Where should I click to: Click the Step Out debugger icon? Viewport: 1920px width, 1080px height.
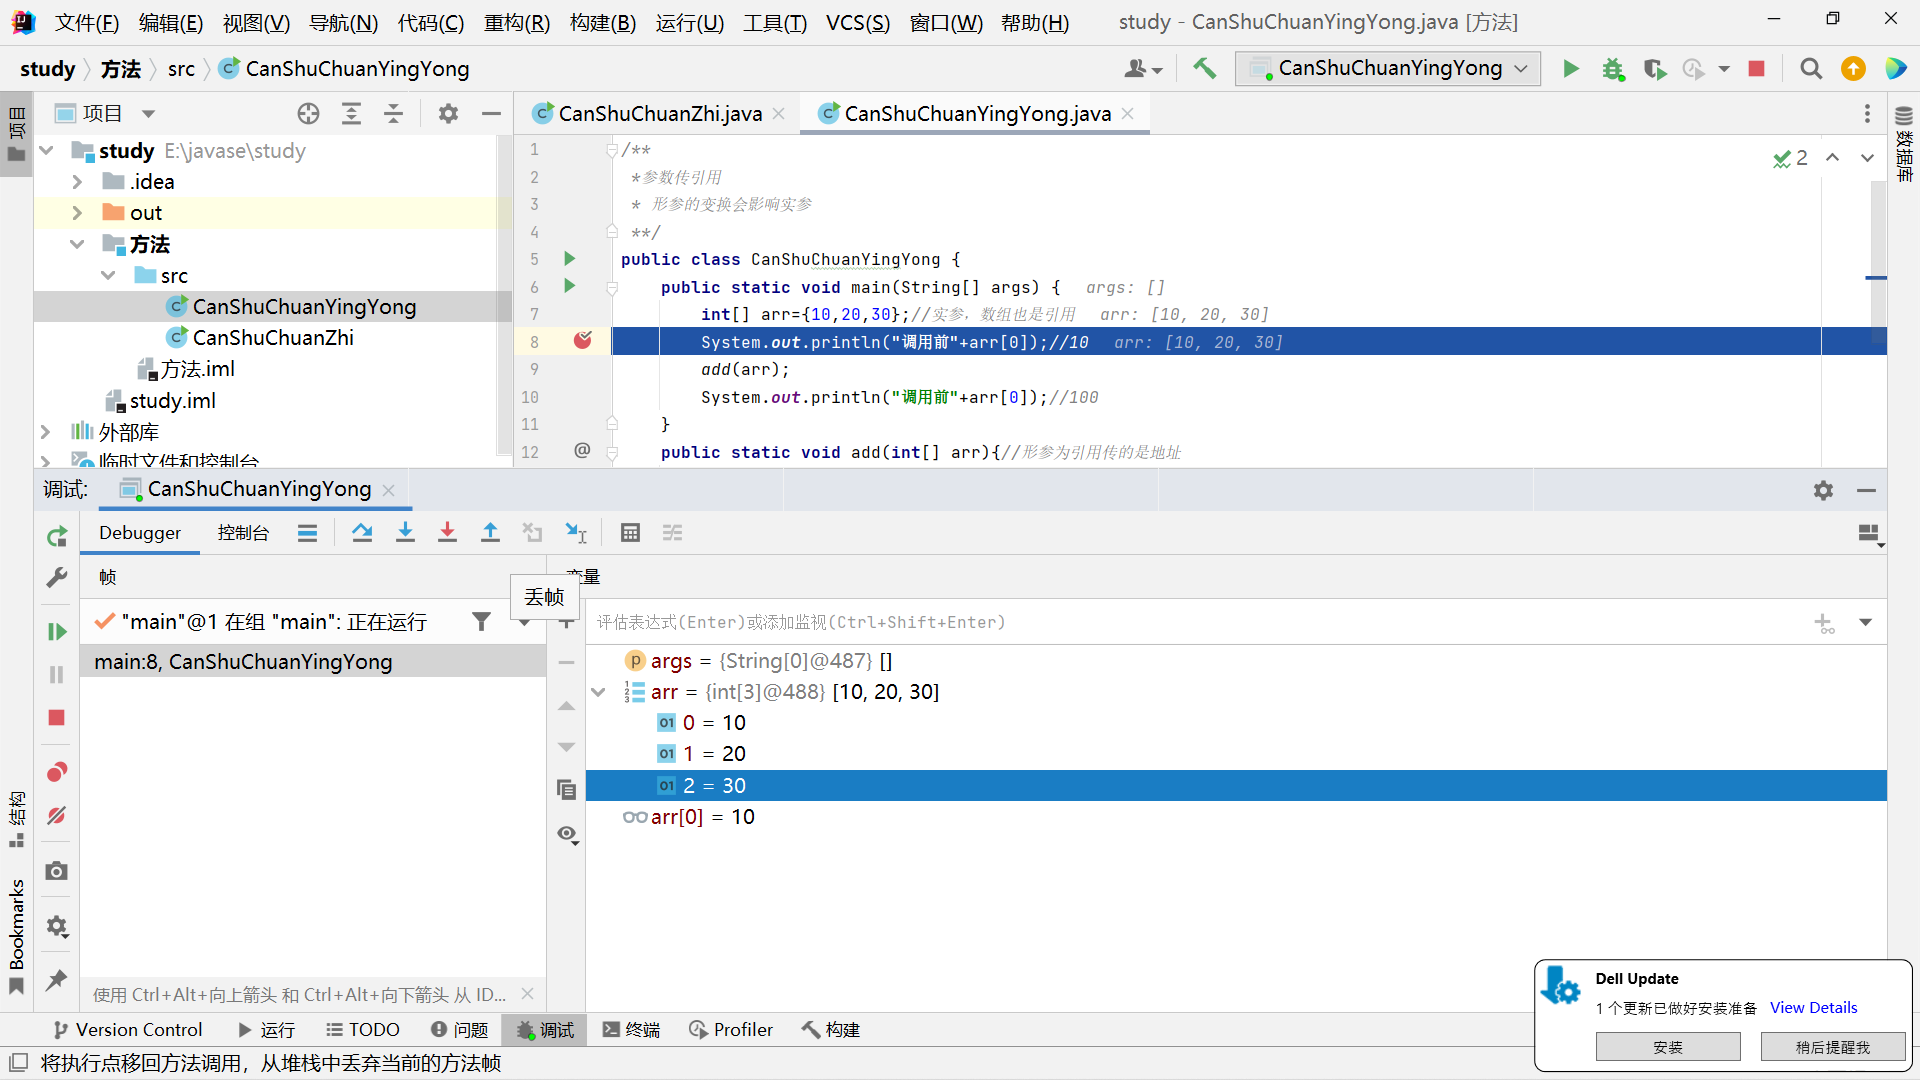click(x=490, y=533)
